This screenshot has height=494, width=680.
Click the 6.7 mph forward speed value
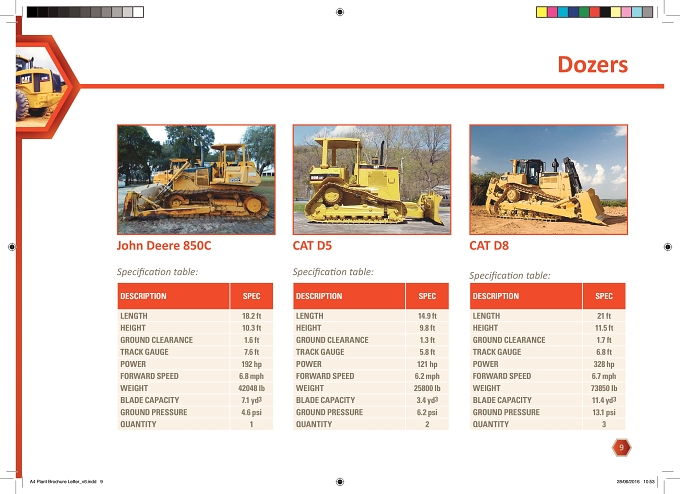[x=604, y=376]
